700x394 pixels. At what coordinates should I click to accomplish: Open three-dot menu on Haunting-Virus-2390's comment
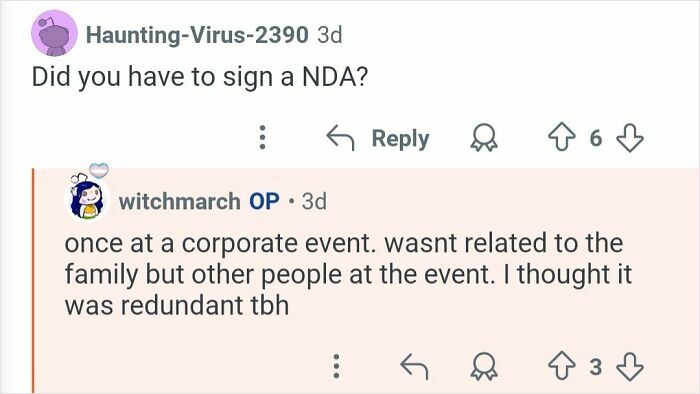pos(263,137)
